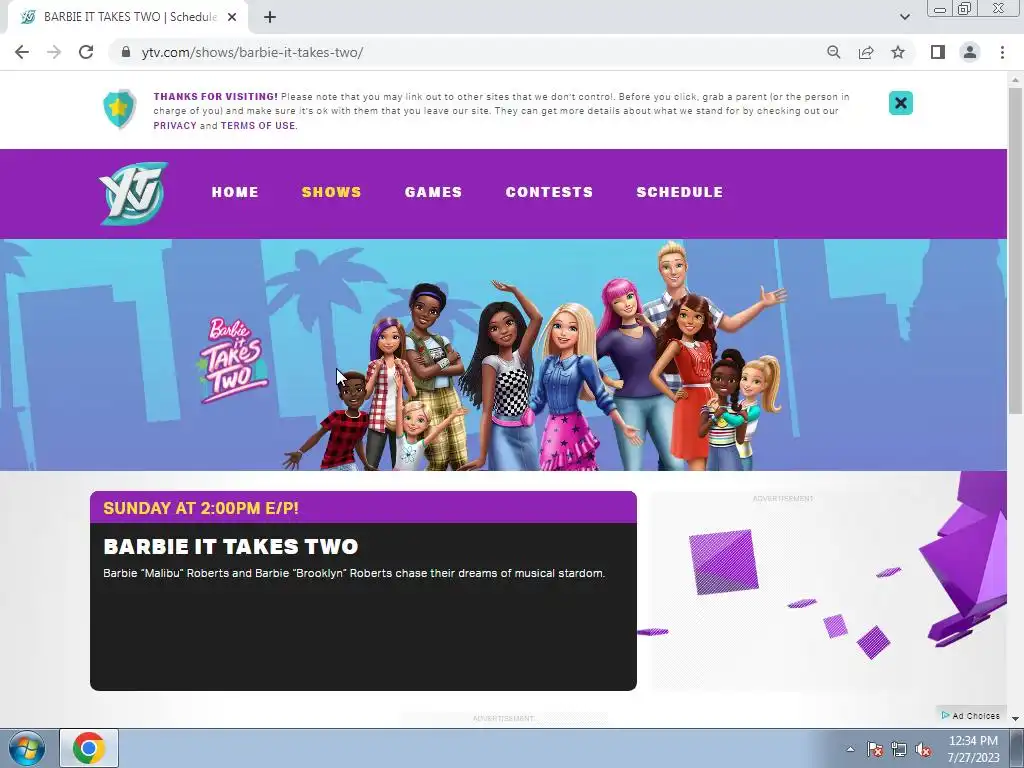The width and height of the screenshot is (1024, 768).
Task: Click the network tray icon
Action: pos(899,749)
